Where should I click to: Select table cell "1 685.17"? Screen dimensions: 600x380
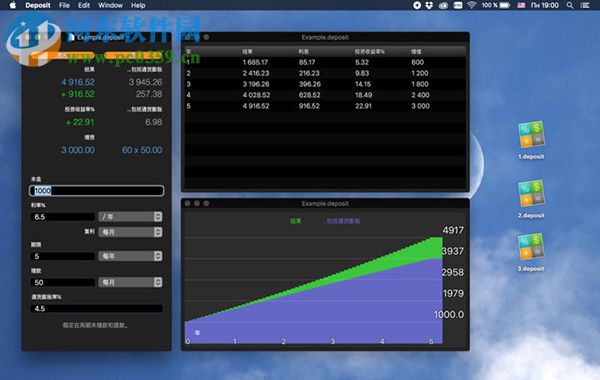[255, 62]
